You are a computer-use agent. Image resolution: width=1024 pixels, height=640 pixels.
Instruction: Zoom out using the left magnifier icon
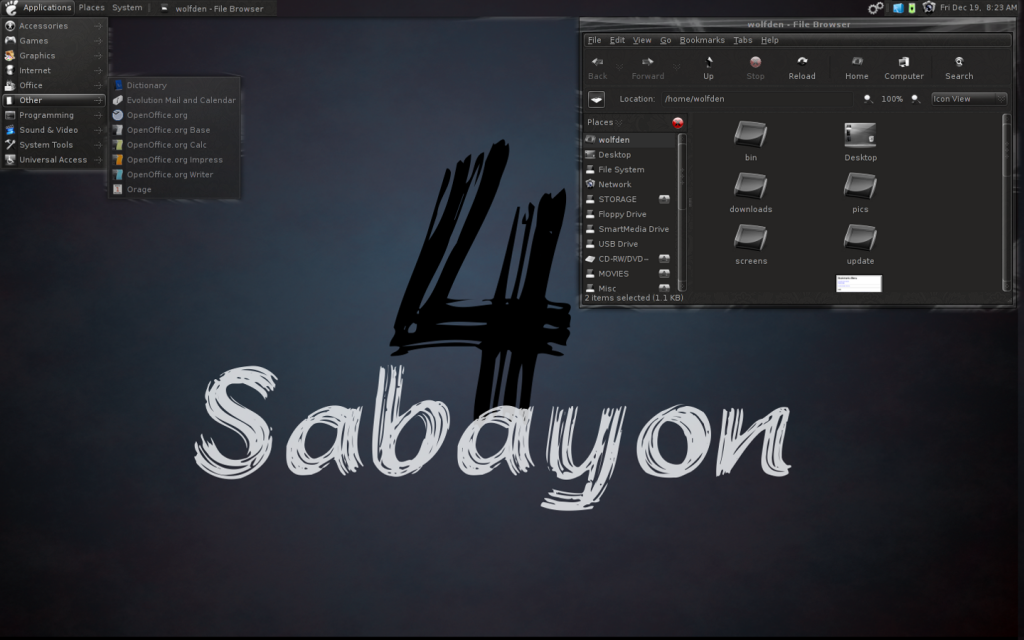[868, 99]
